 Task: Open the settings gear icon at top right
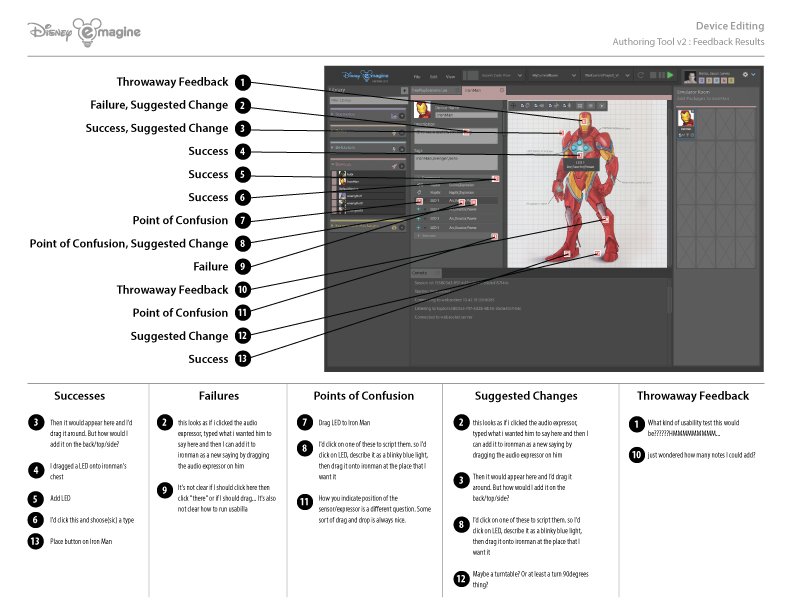745,74
